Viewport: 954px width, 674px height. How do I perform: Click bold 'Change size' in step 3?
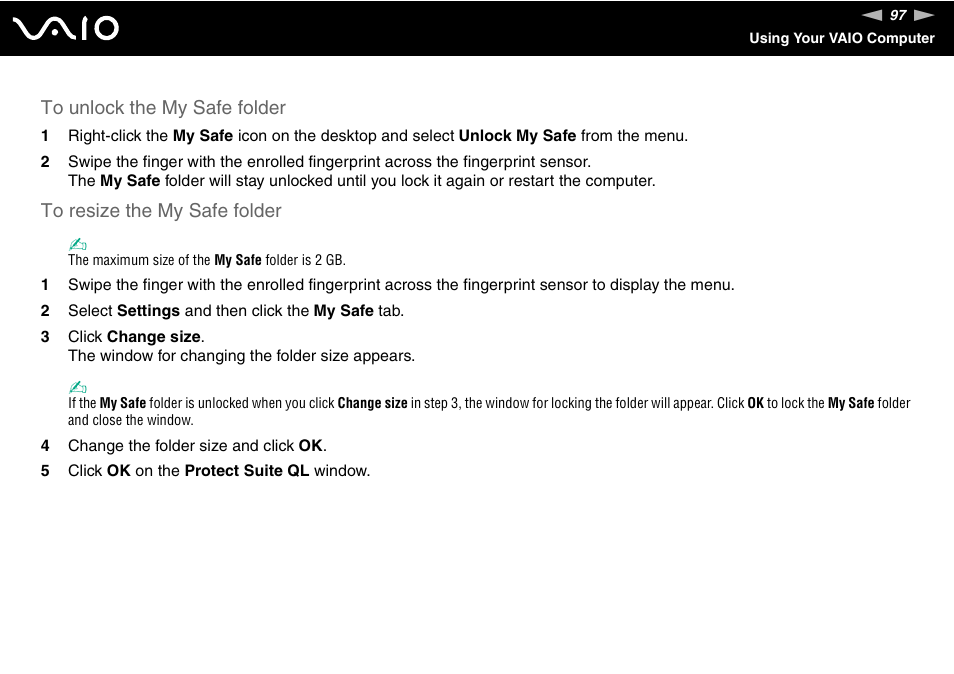(x=153, y=336)
